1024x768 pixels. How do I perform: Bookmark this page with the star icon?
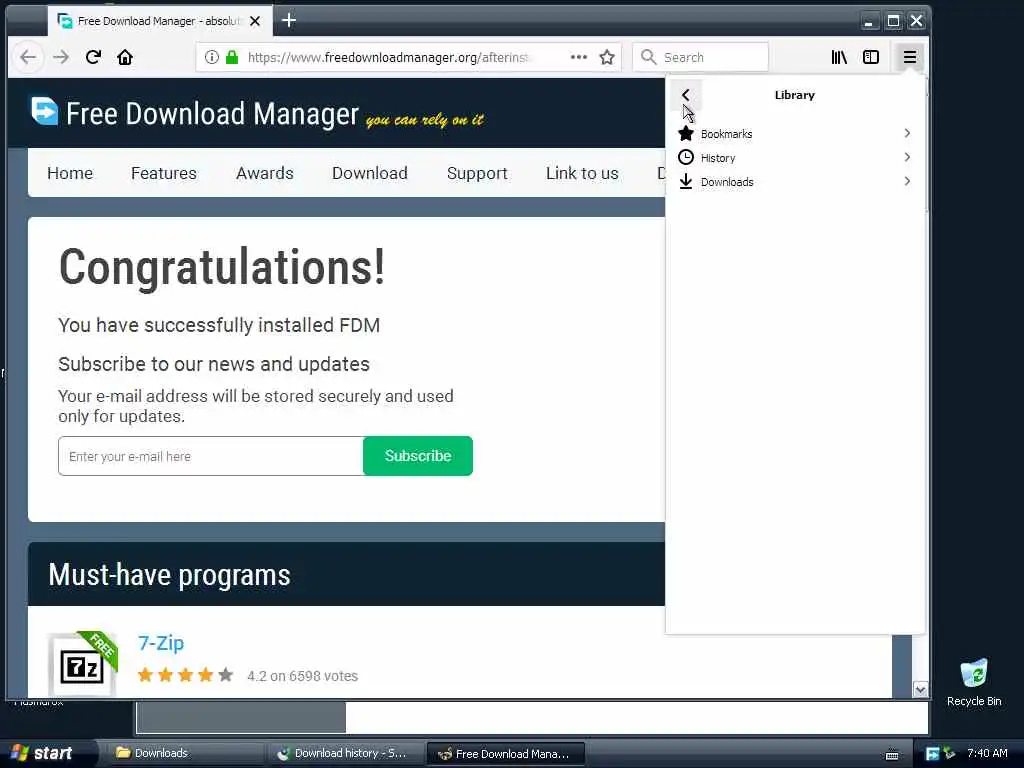pyautogui.click(x=607, y=57)
